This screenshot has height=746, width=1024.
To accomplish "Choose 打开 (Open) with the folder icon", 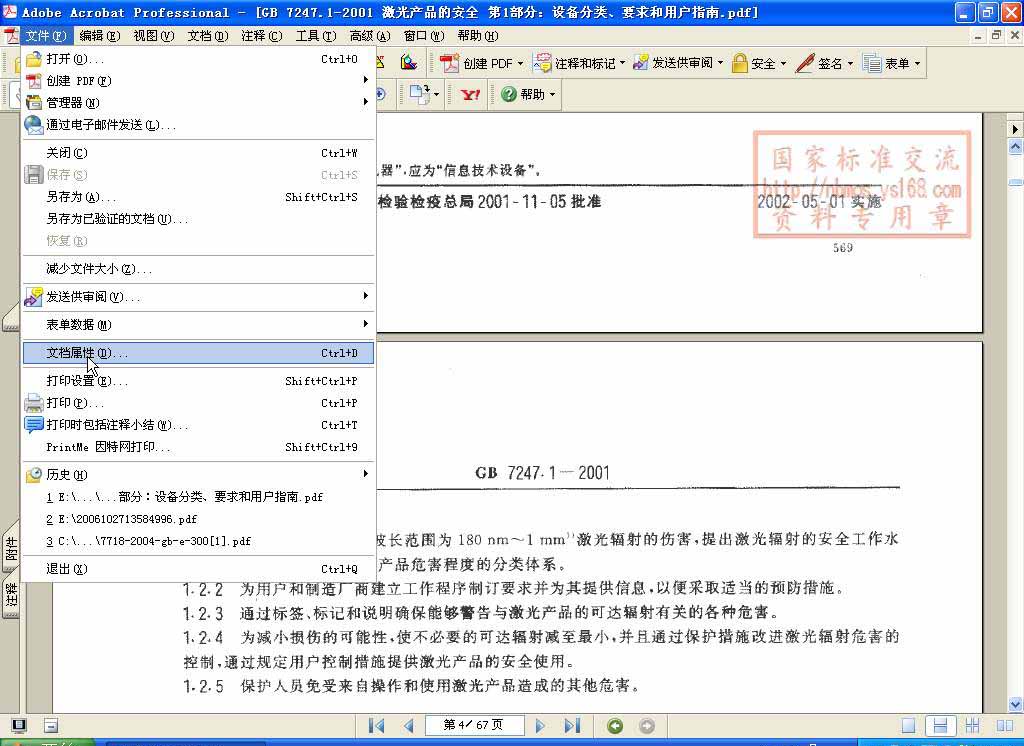I will coord(199,59).
